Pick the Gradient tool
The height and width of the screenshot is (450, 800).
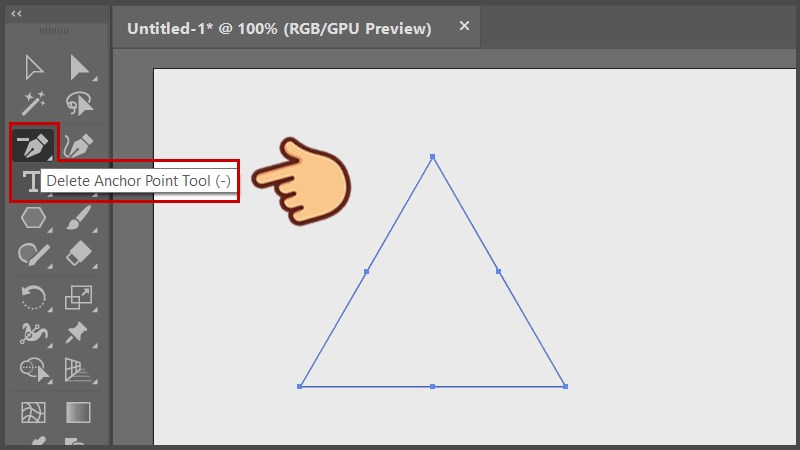click(x=79, y=412)
